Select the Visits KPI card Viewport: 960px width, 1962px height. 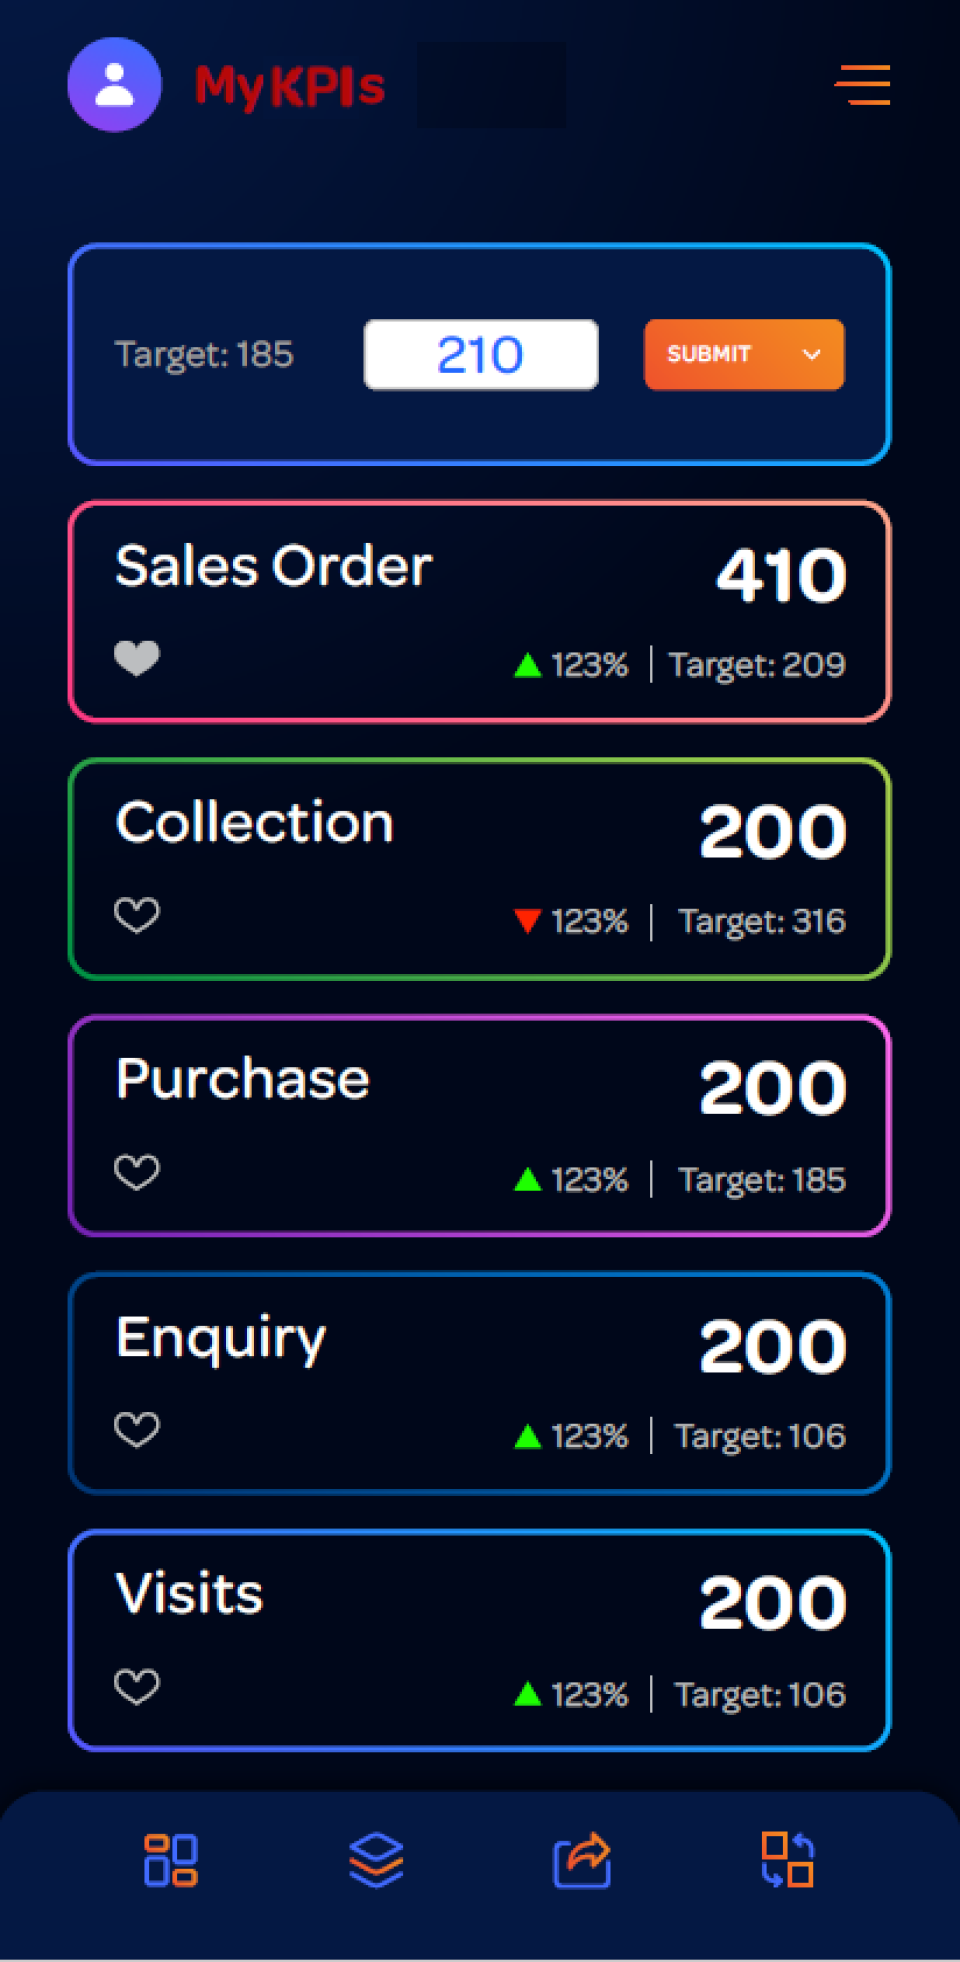pyautogui.click(x=480, y=1640)
